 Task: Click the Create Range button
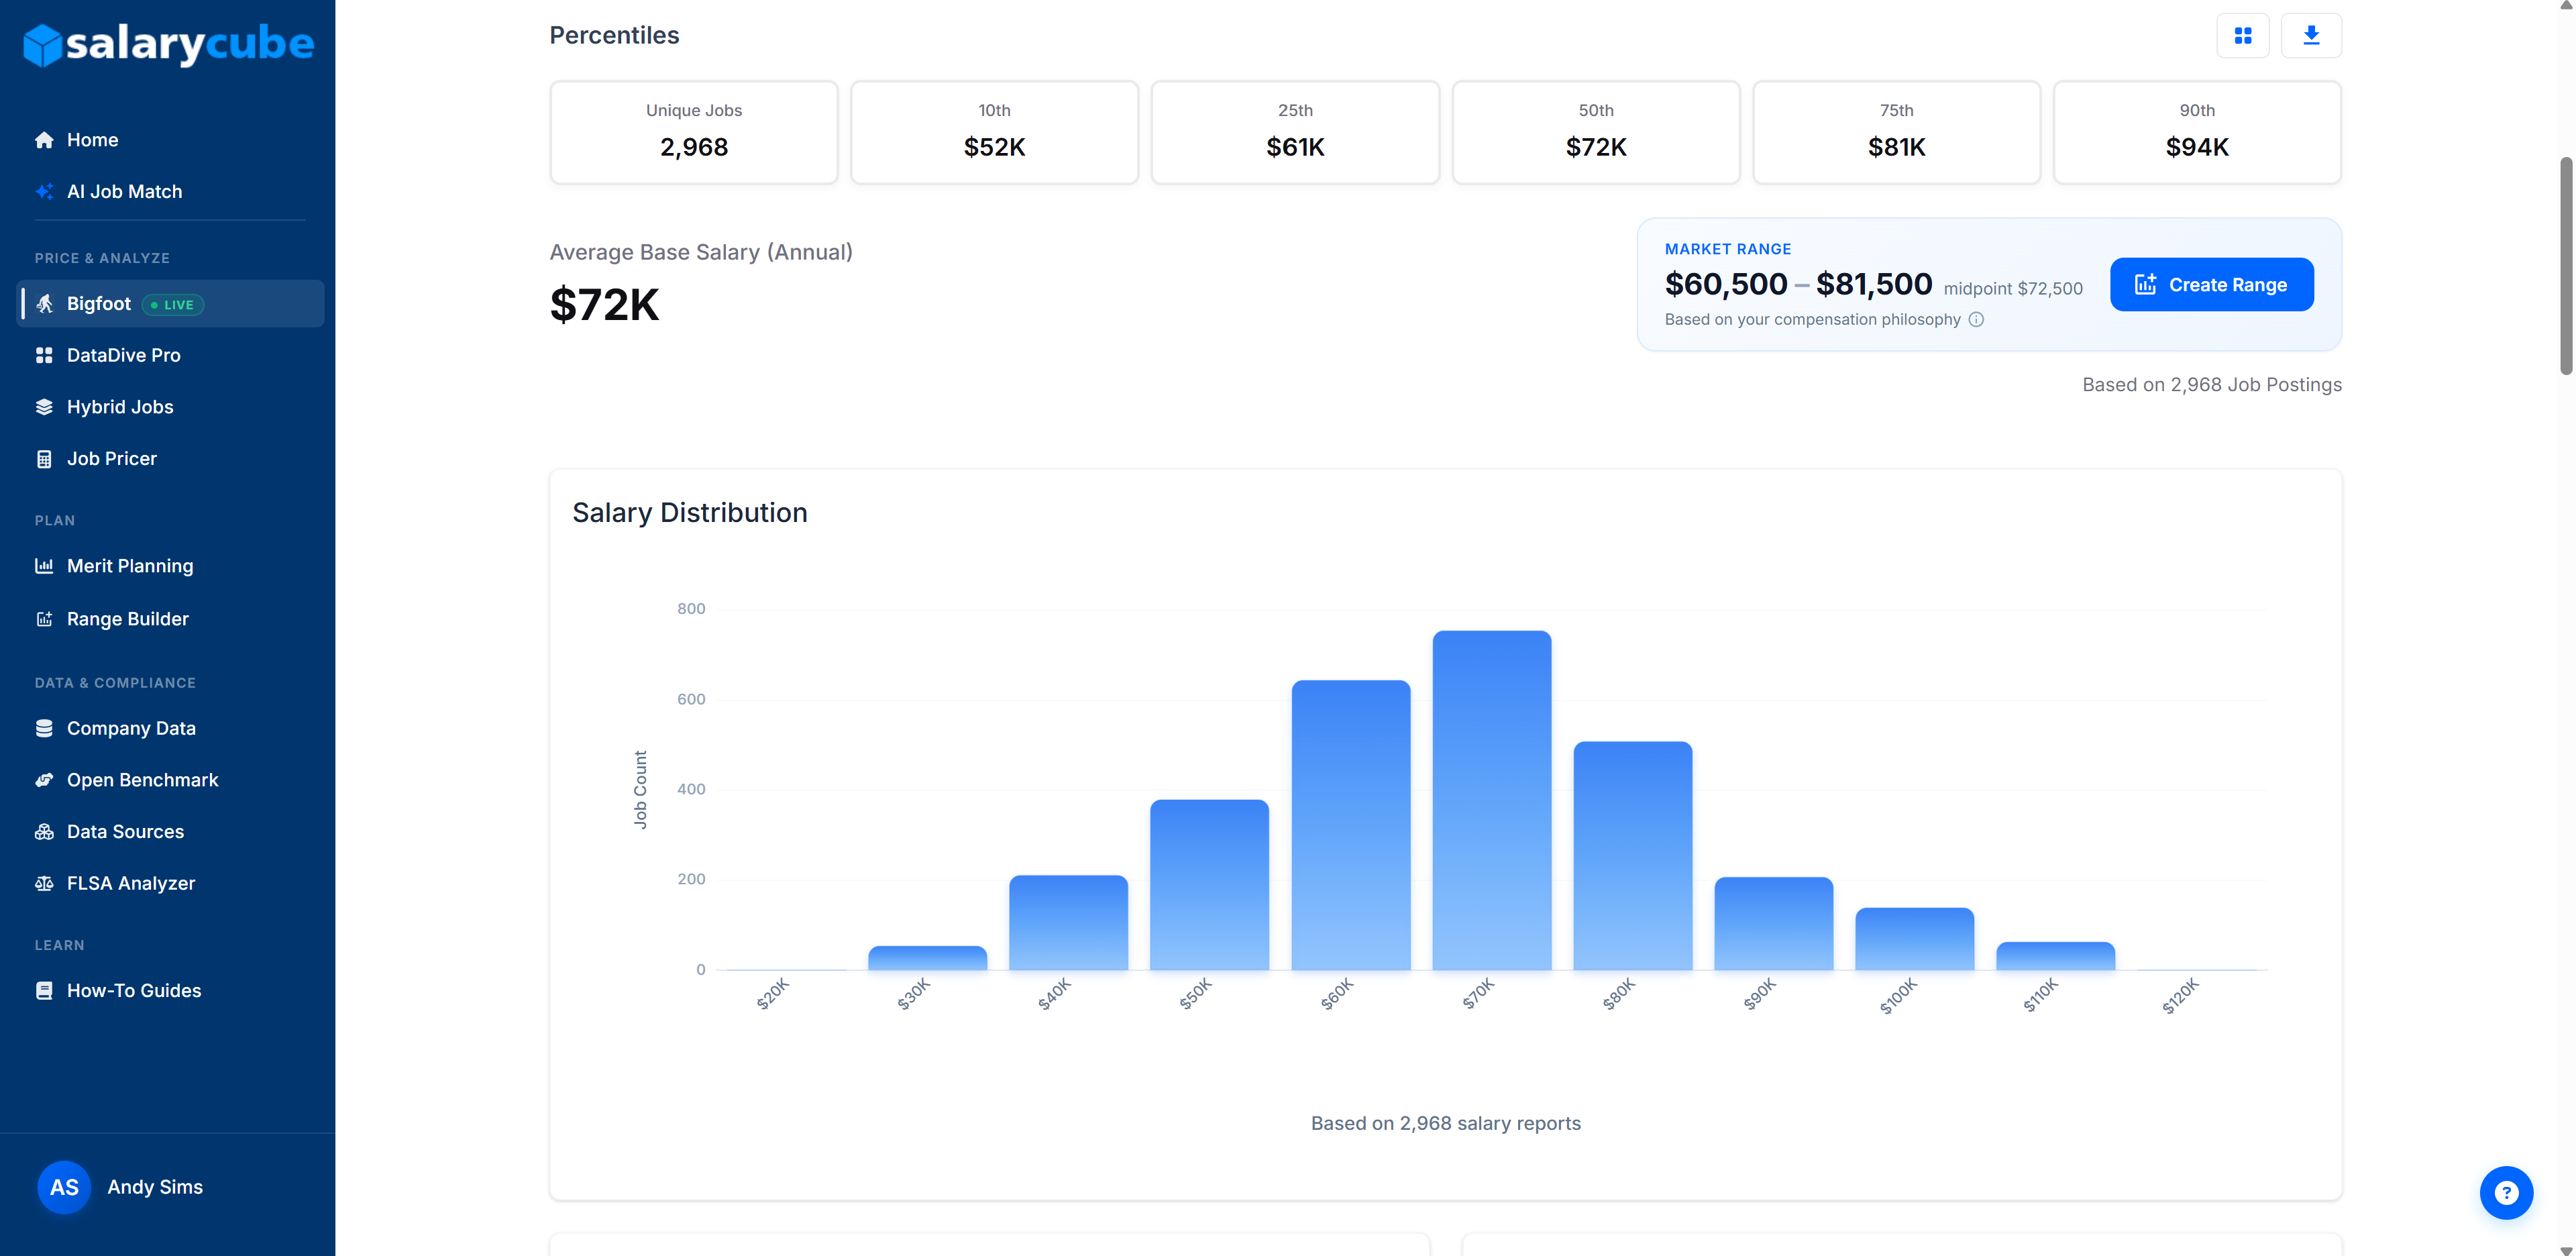click(x=2212, y=285)
